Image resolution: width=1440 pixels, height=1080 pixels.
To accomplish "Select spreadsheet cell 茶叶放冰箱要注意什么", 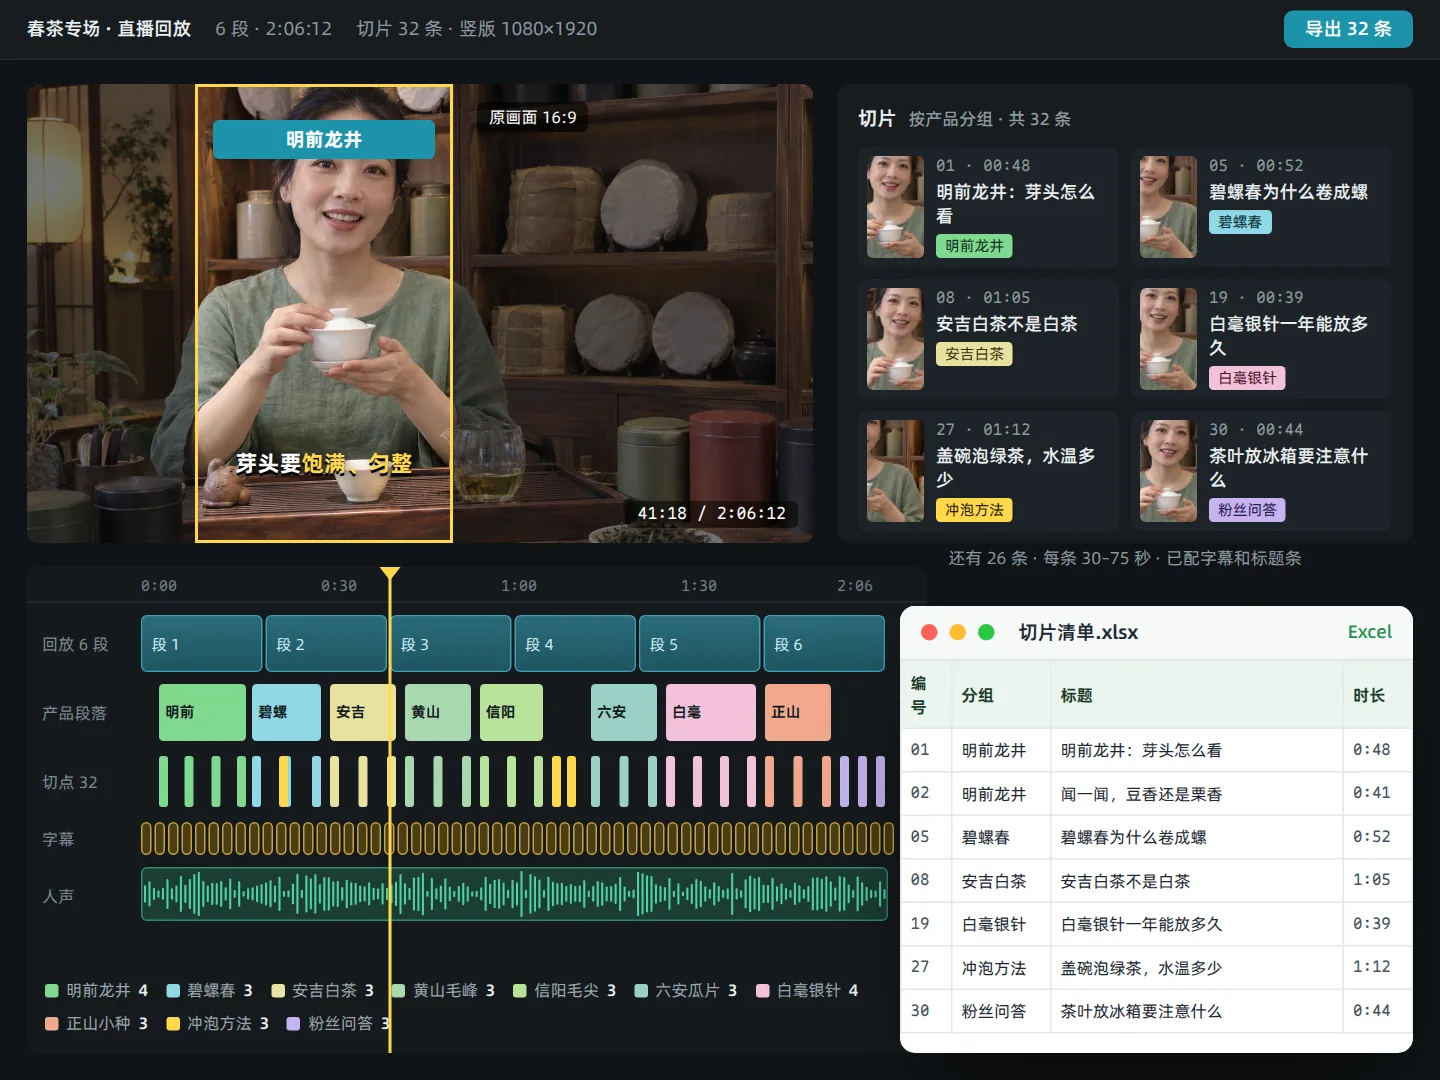I will [x=1196, y=1011].
